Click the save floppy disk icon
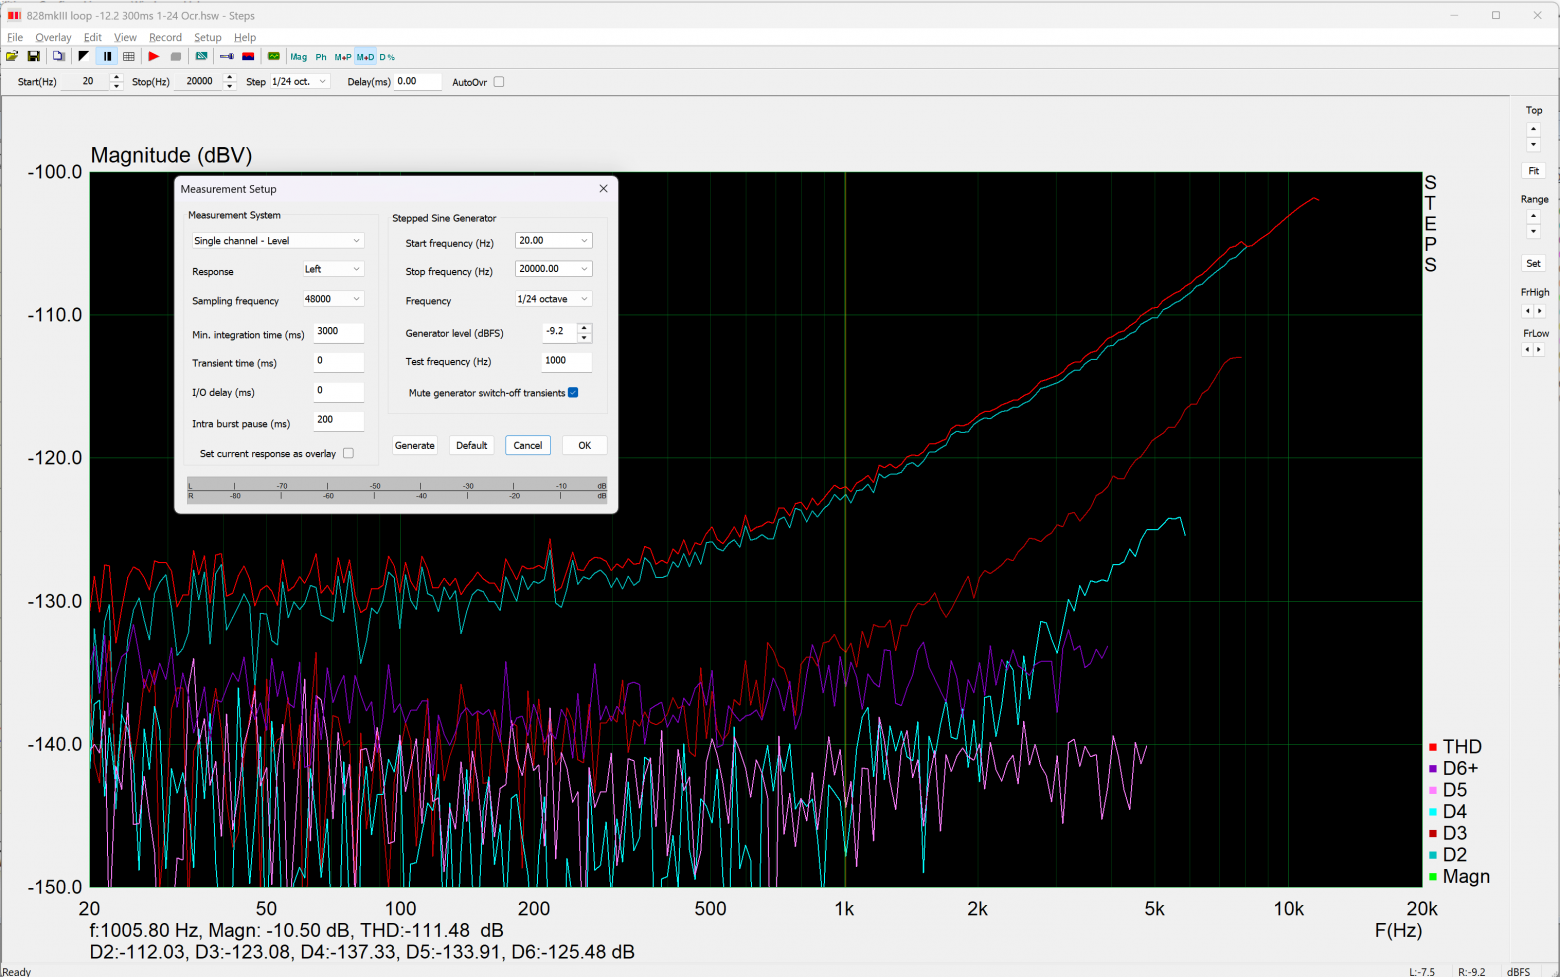 pyautogui.click(x=33, y=57)
